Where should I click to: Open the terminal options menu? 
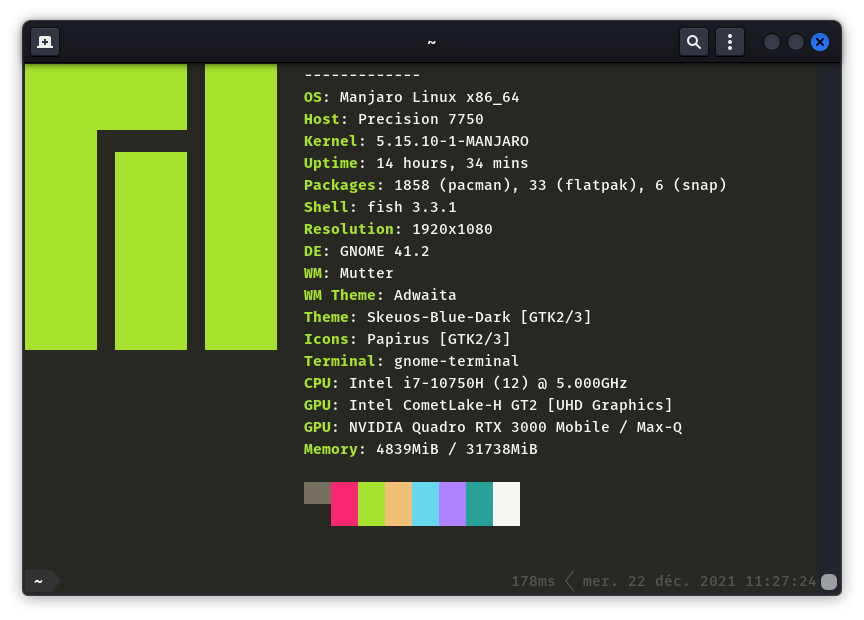click(729, 41)
